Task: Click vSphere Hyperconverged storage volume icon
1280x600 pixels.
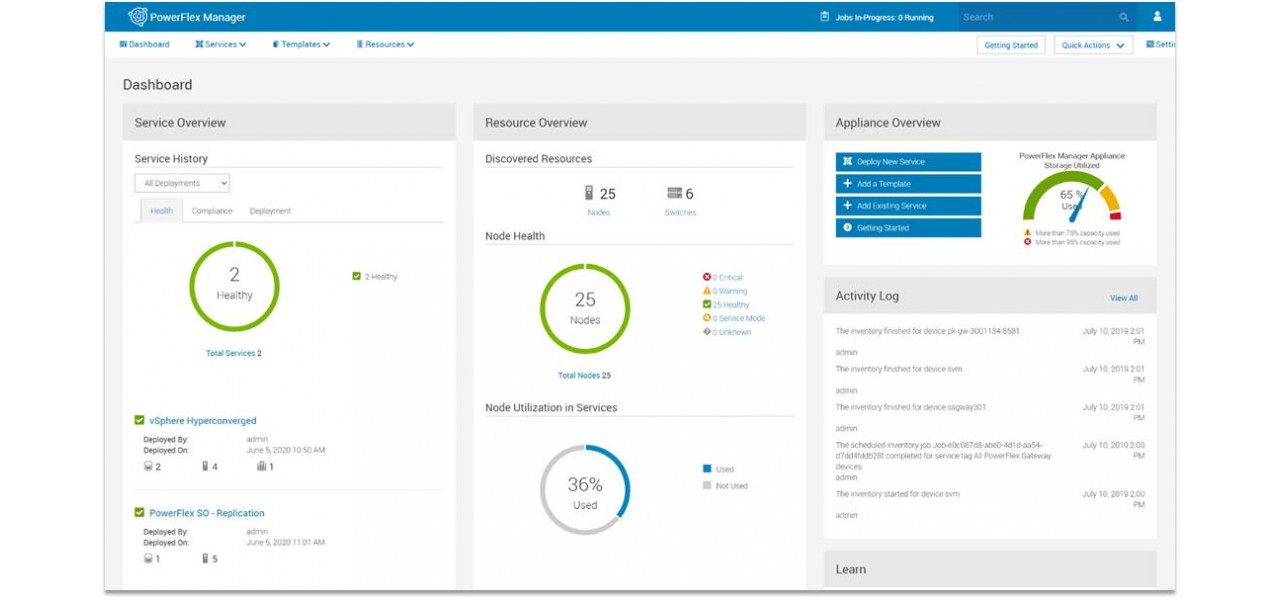Action: coord(148,466)
